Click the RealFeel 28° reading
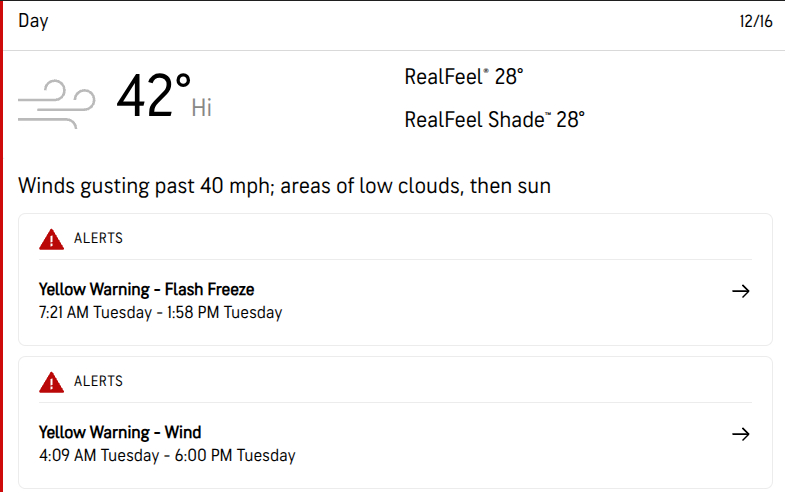Screen dimensions: 785x492 tap(464, 77)
